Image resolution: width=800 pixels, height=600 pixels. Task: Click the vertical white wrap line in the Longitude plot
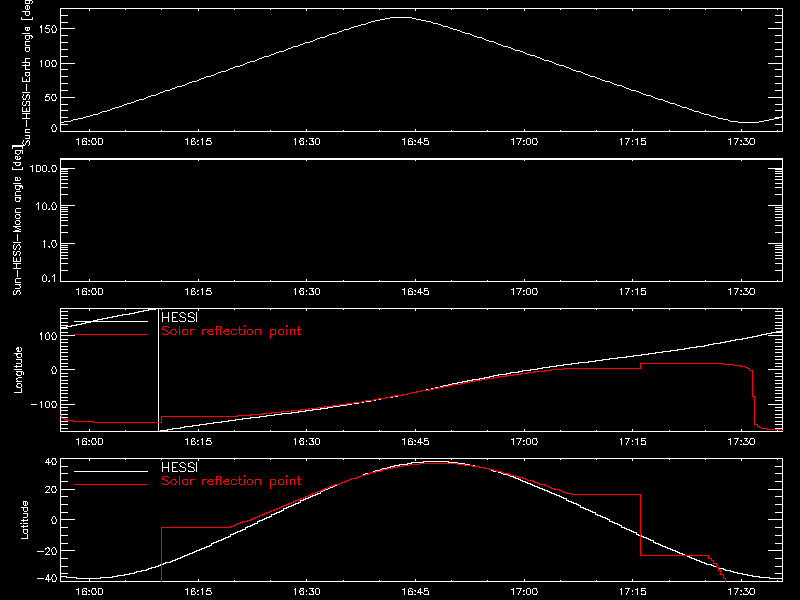pyautogui.click(x=158, y=370)
